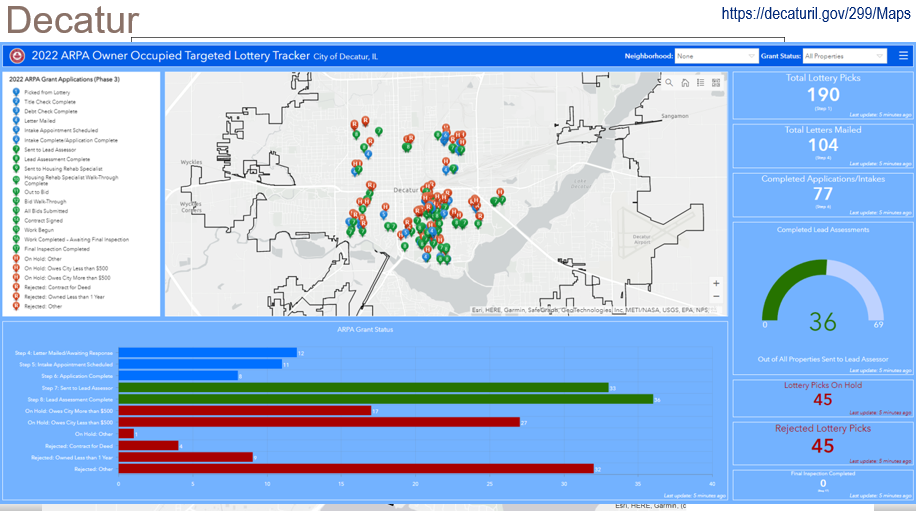
Task: Select the Rejected: Contract for Deed bar
Action: tap(148, 446)
